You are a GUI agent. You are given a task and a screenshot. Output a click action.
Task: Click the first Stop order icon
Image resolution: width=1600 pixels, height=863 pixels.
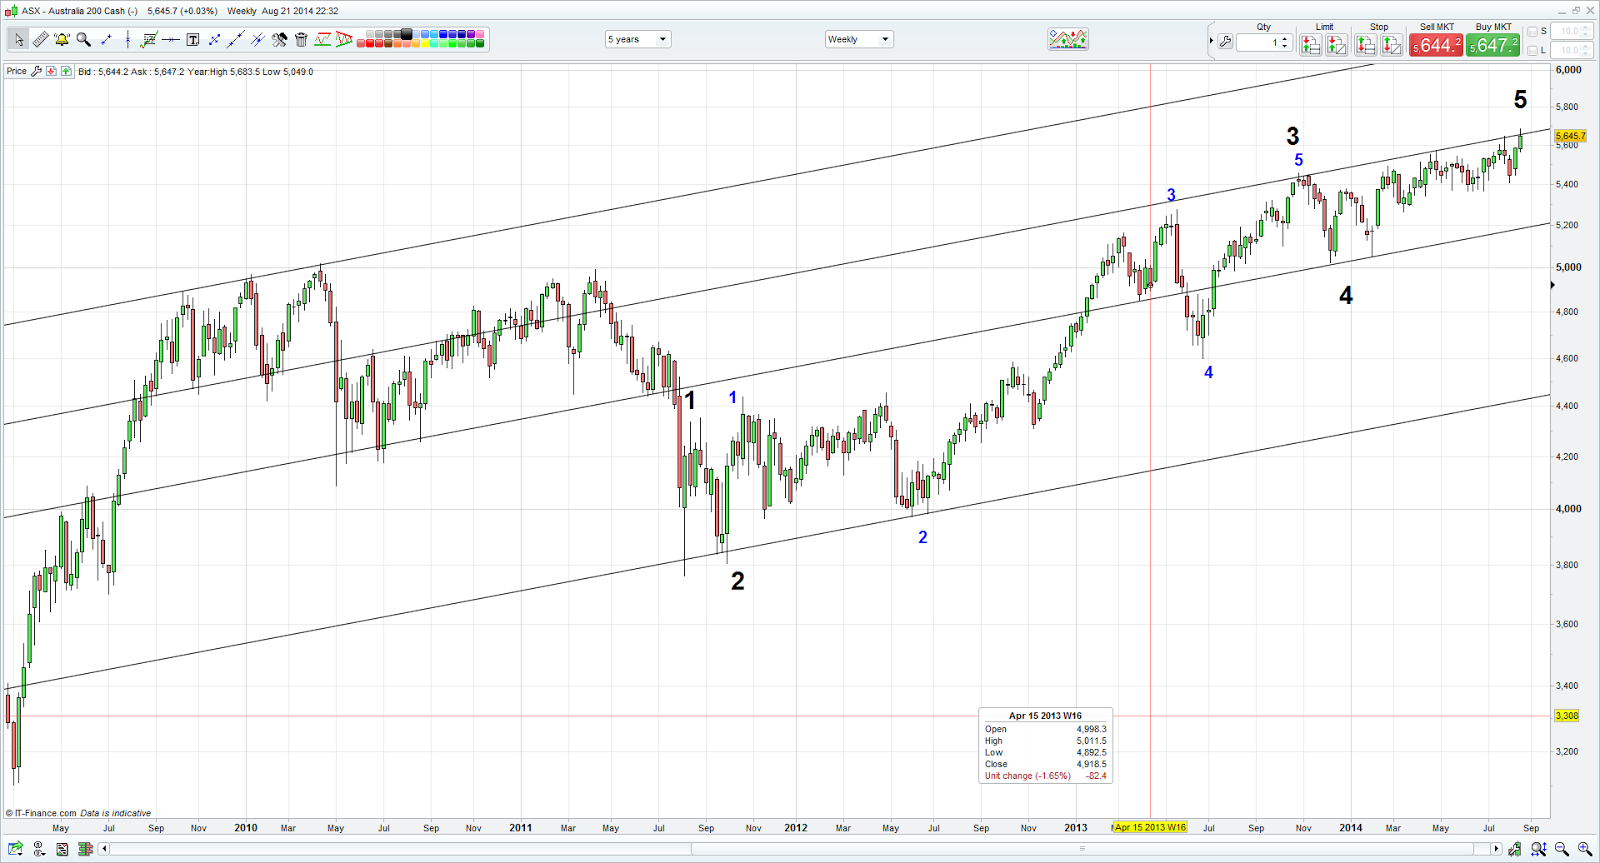1366,45
